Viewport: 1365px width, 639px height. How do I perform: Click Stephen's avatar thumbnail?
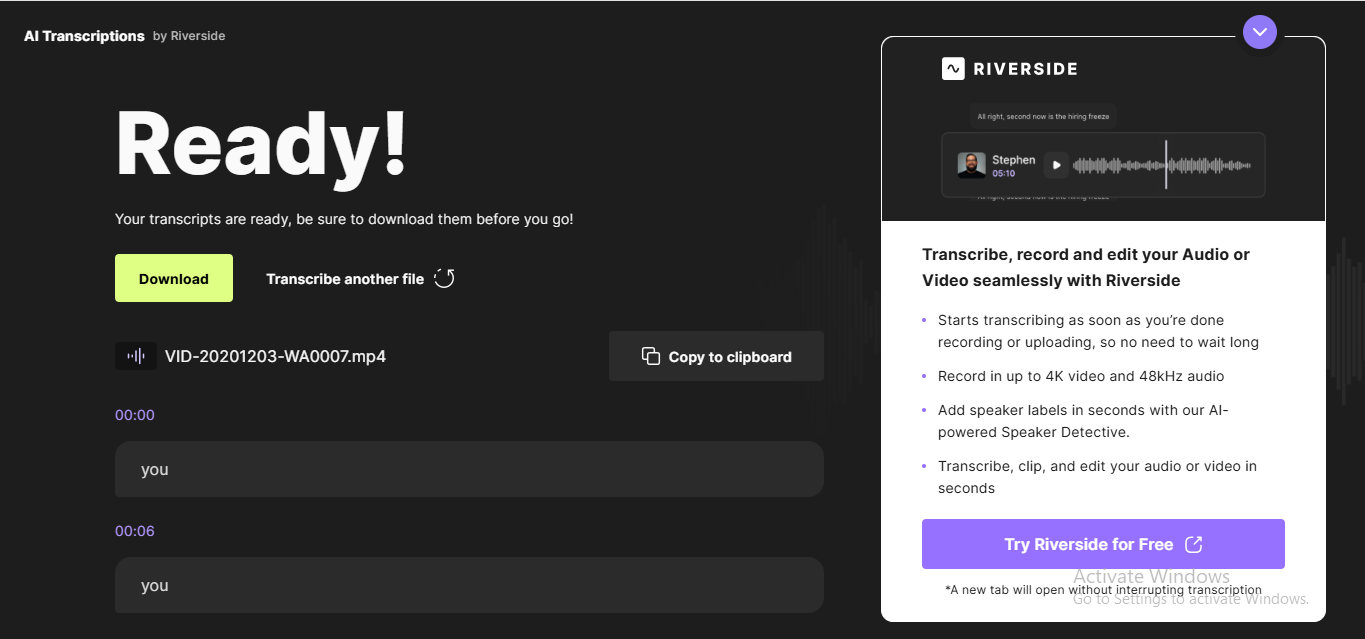pos(971,165)
